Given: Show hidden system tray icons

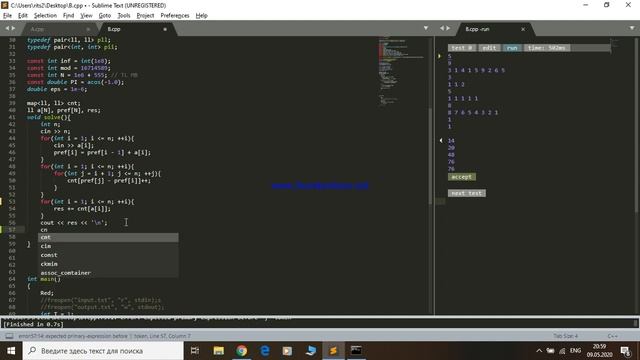Looking at the screenshot, I should click(x=539, y=351).
